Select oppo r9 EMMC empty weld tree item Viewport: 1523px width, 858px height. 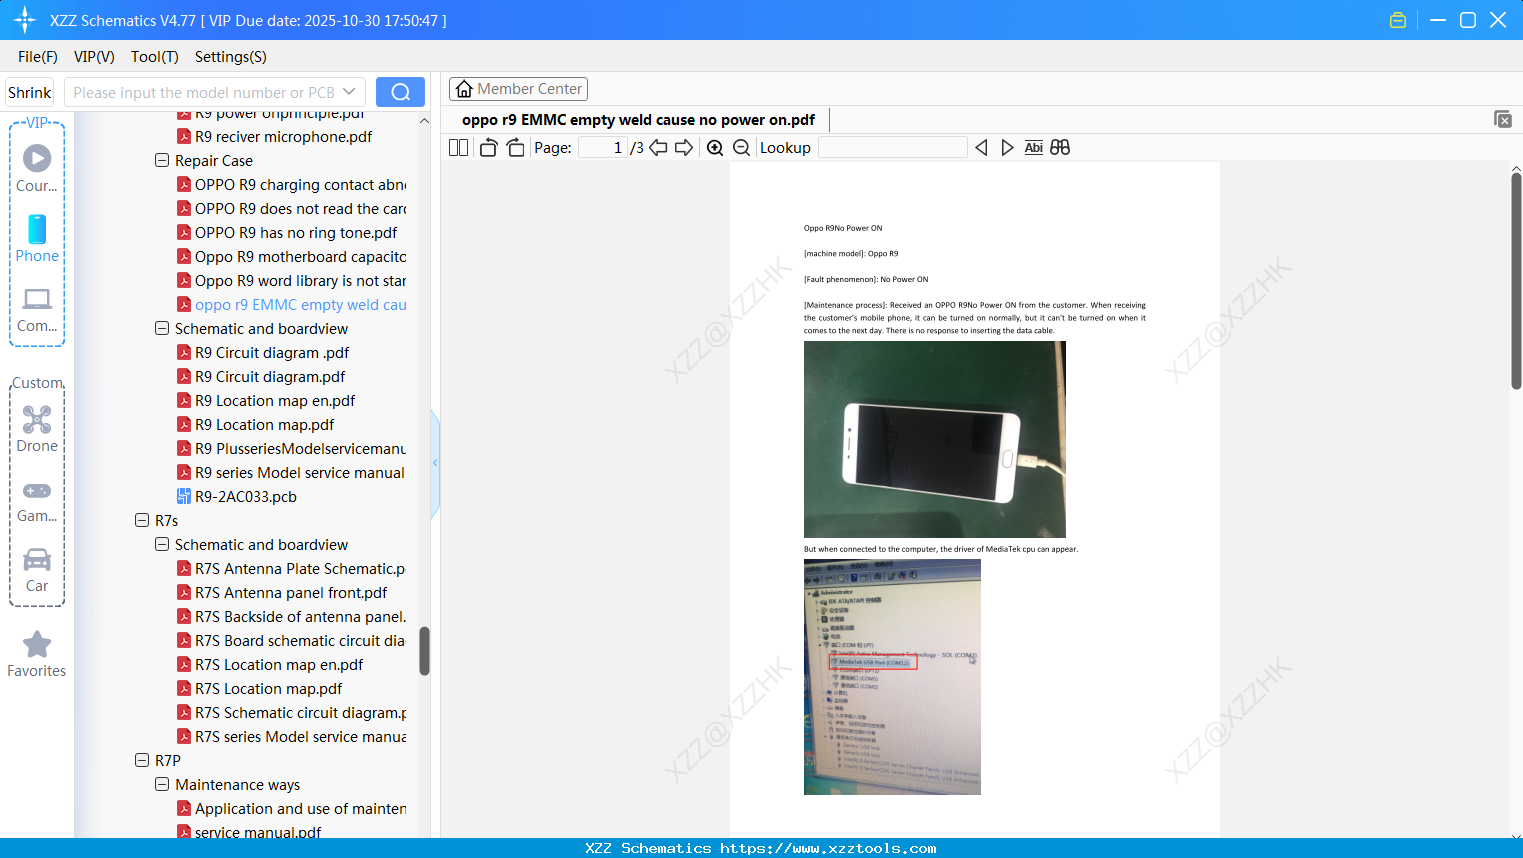[300, 304]
